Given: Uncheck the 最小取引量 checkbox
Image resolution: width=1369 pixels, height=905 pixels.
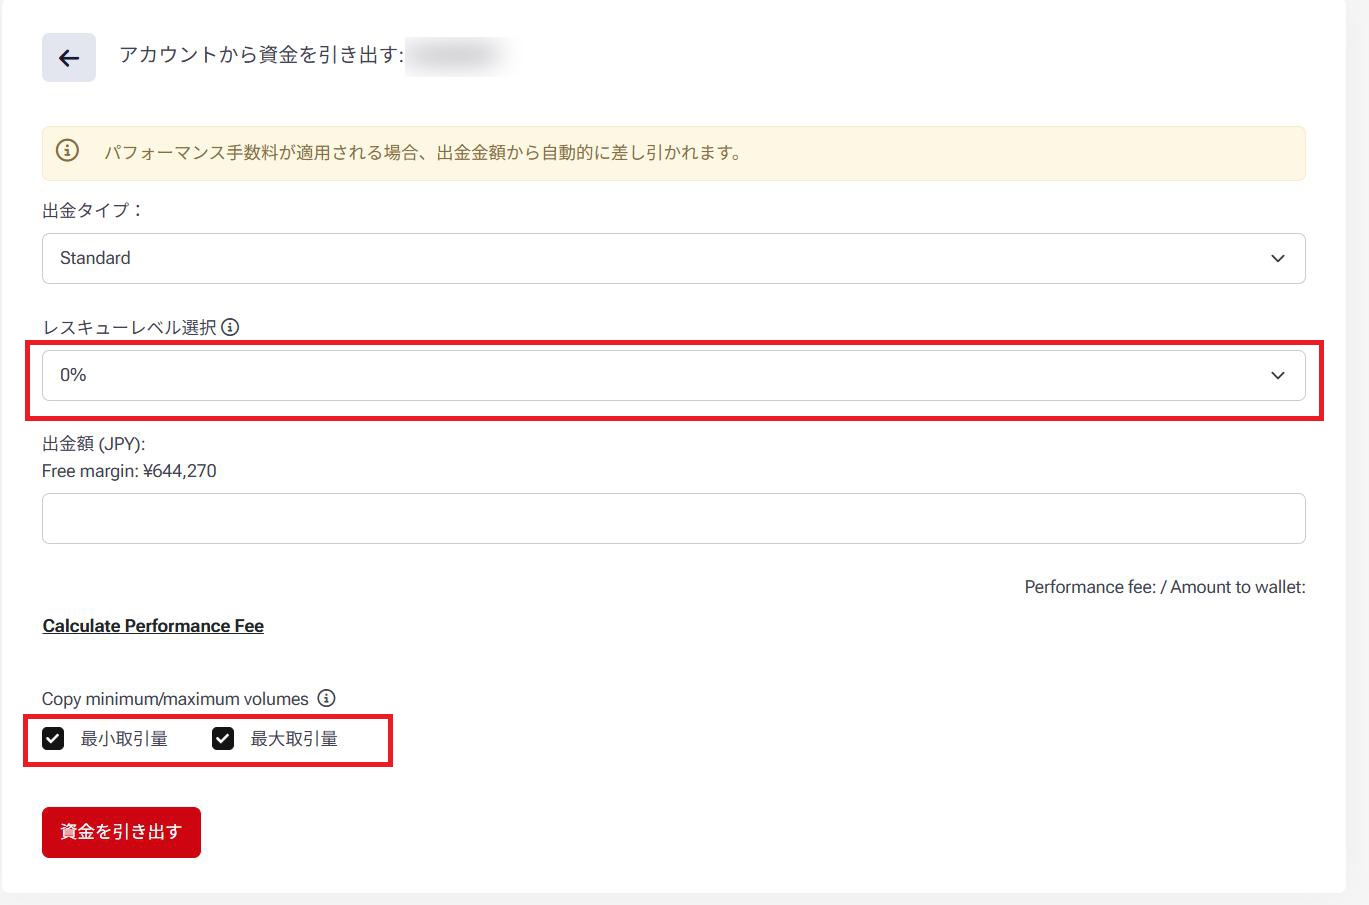Looking at the screenshot, I should [x=53, y=739].
